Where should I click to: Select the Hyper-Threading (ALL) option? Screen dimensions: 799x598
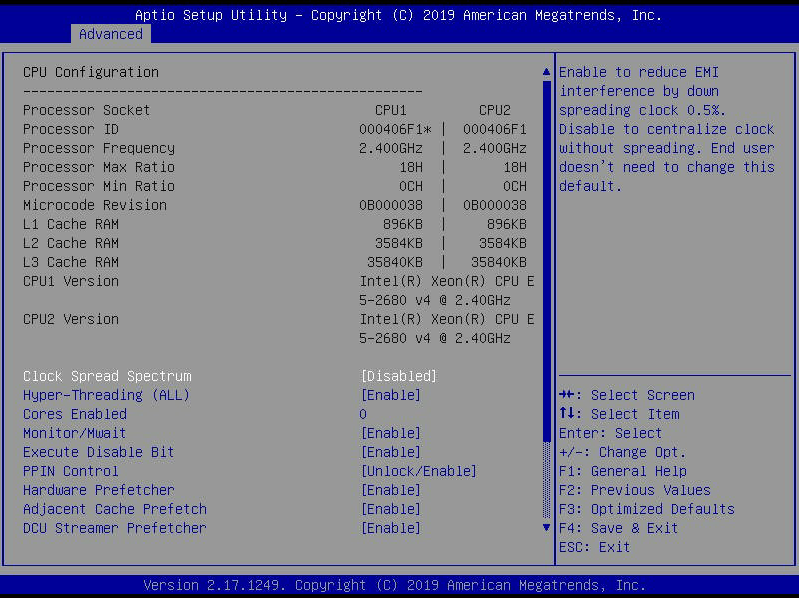(106, 395)
